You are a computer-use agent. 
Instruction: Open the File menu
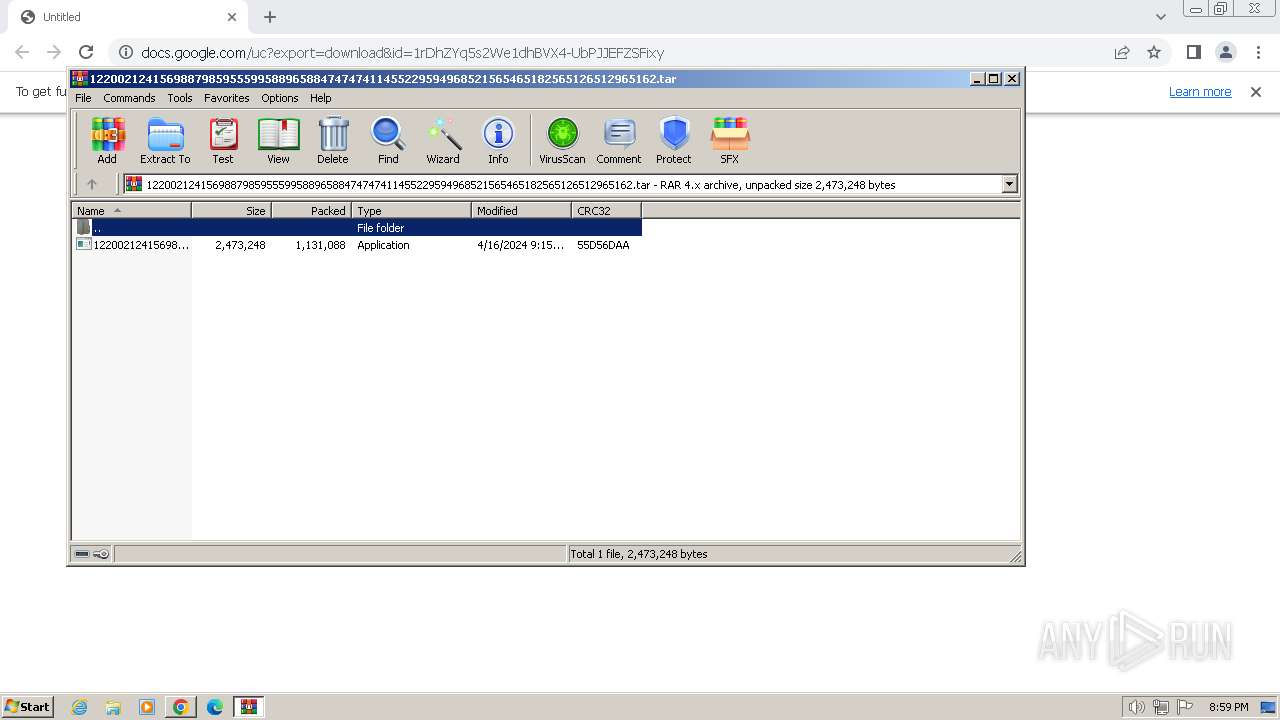tap(83, 98)
